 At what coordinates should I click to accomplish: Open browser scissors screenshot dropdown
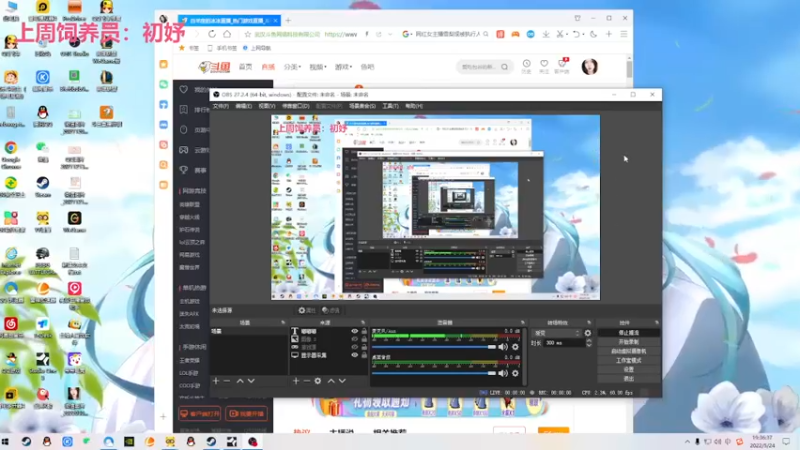pyautogui.click(x=567, y=34)
